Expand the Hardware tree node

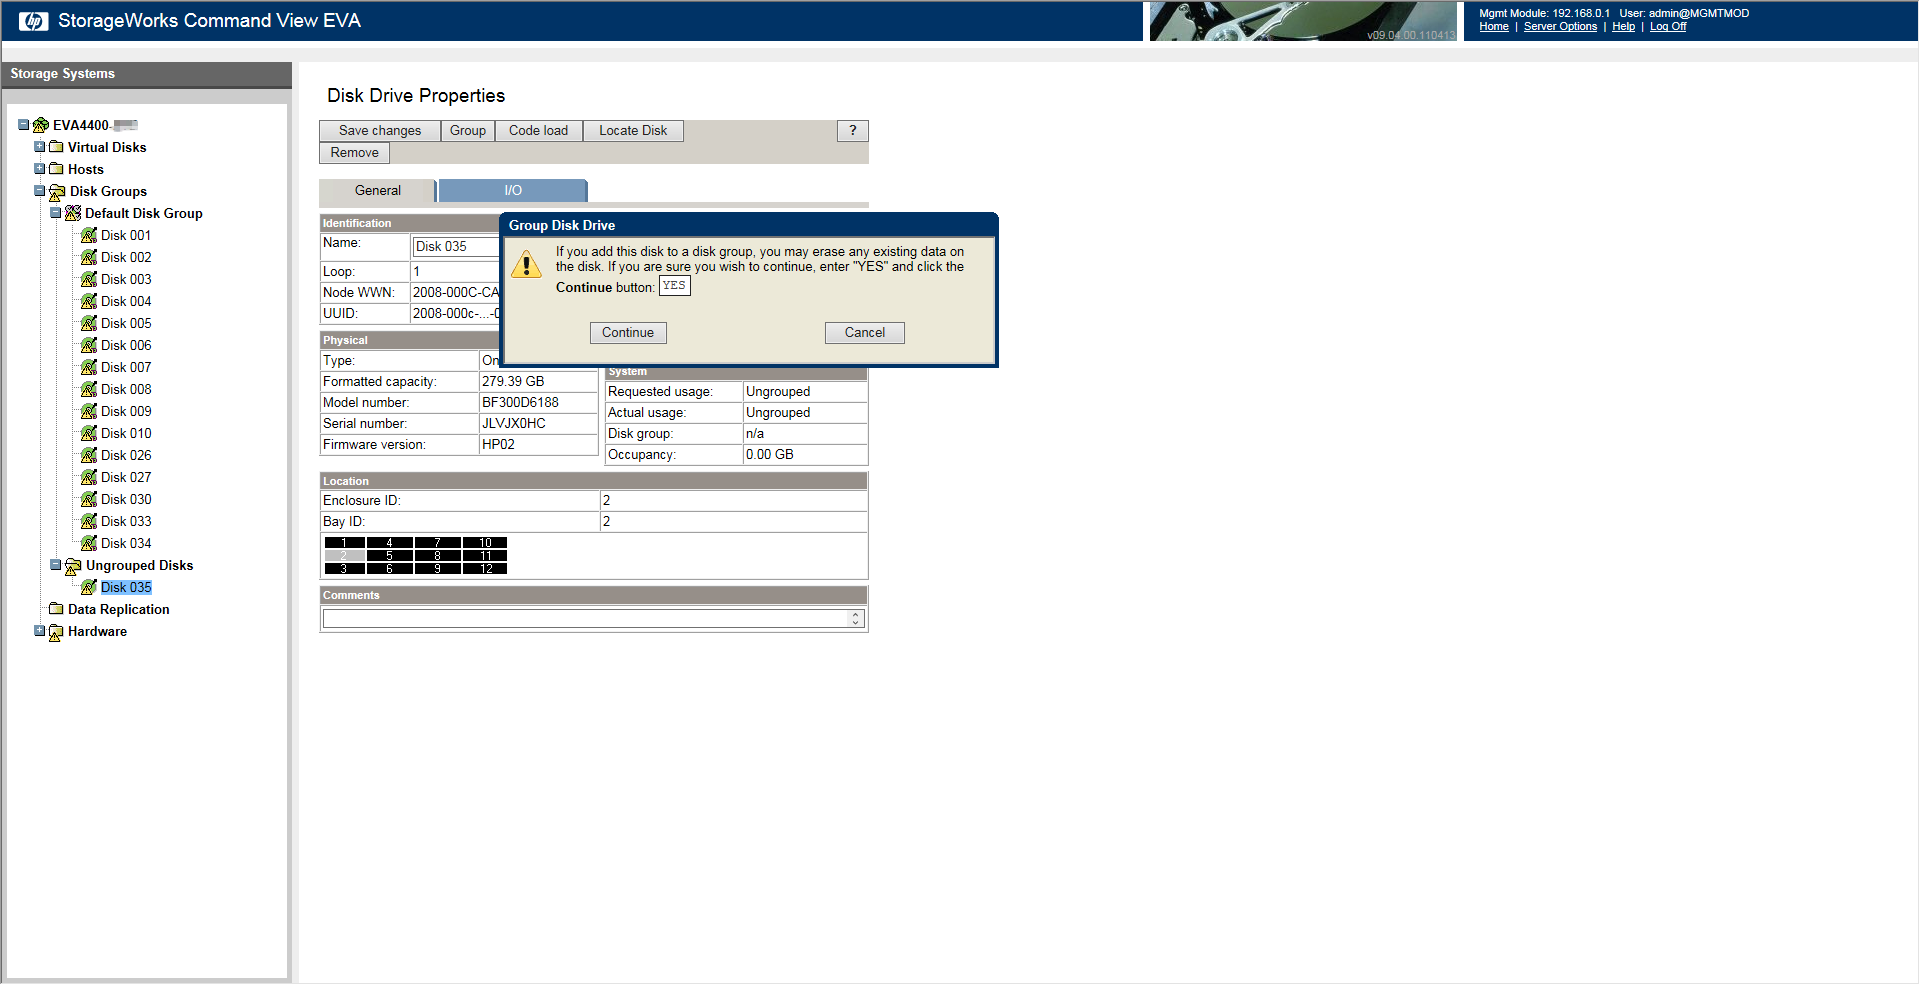(40, 631)
